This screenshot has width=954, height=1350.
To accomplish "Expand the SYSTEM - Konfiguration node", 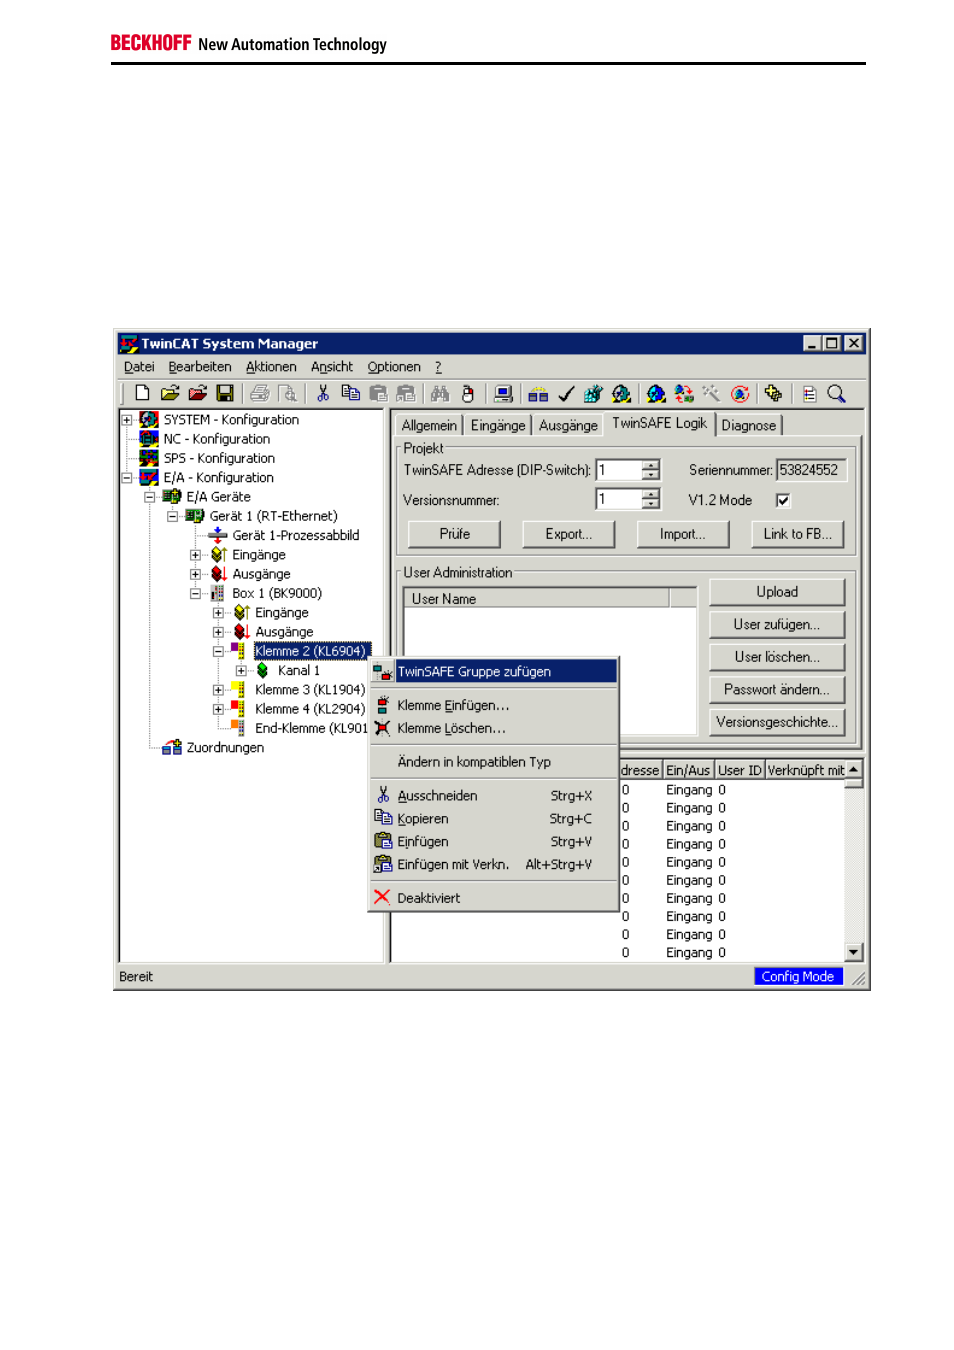I will tap(127, 419).
